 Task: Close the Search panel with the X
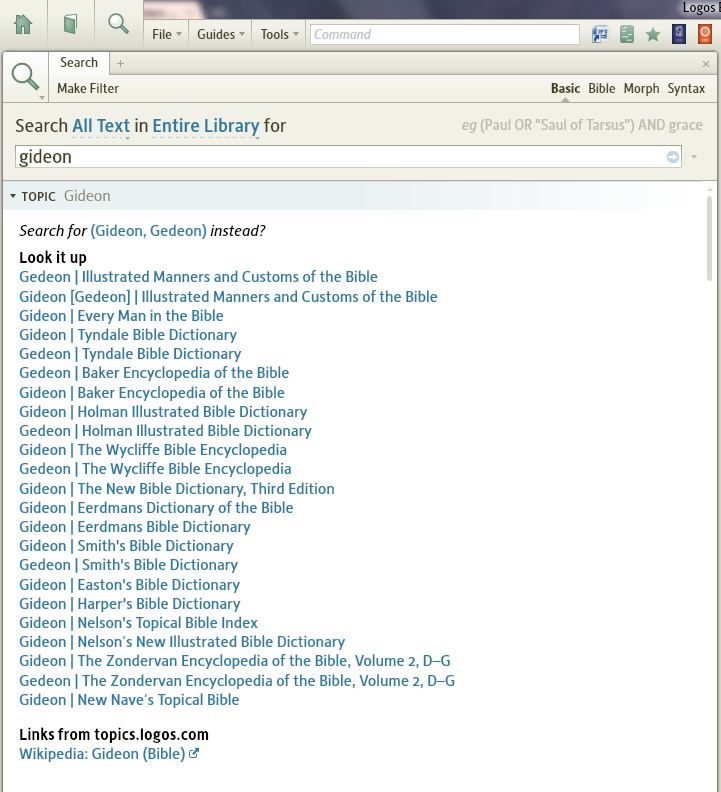(x=706, y=64)
